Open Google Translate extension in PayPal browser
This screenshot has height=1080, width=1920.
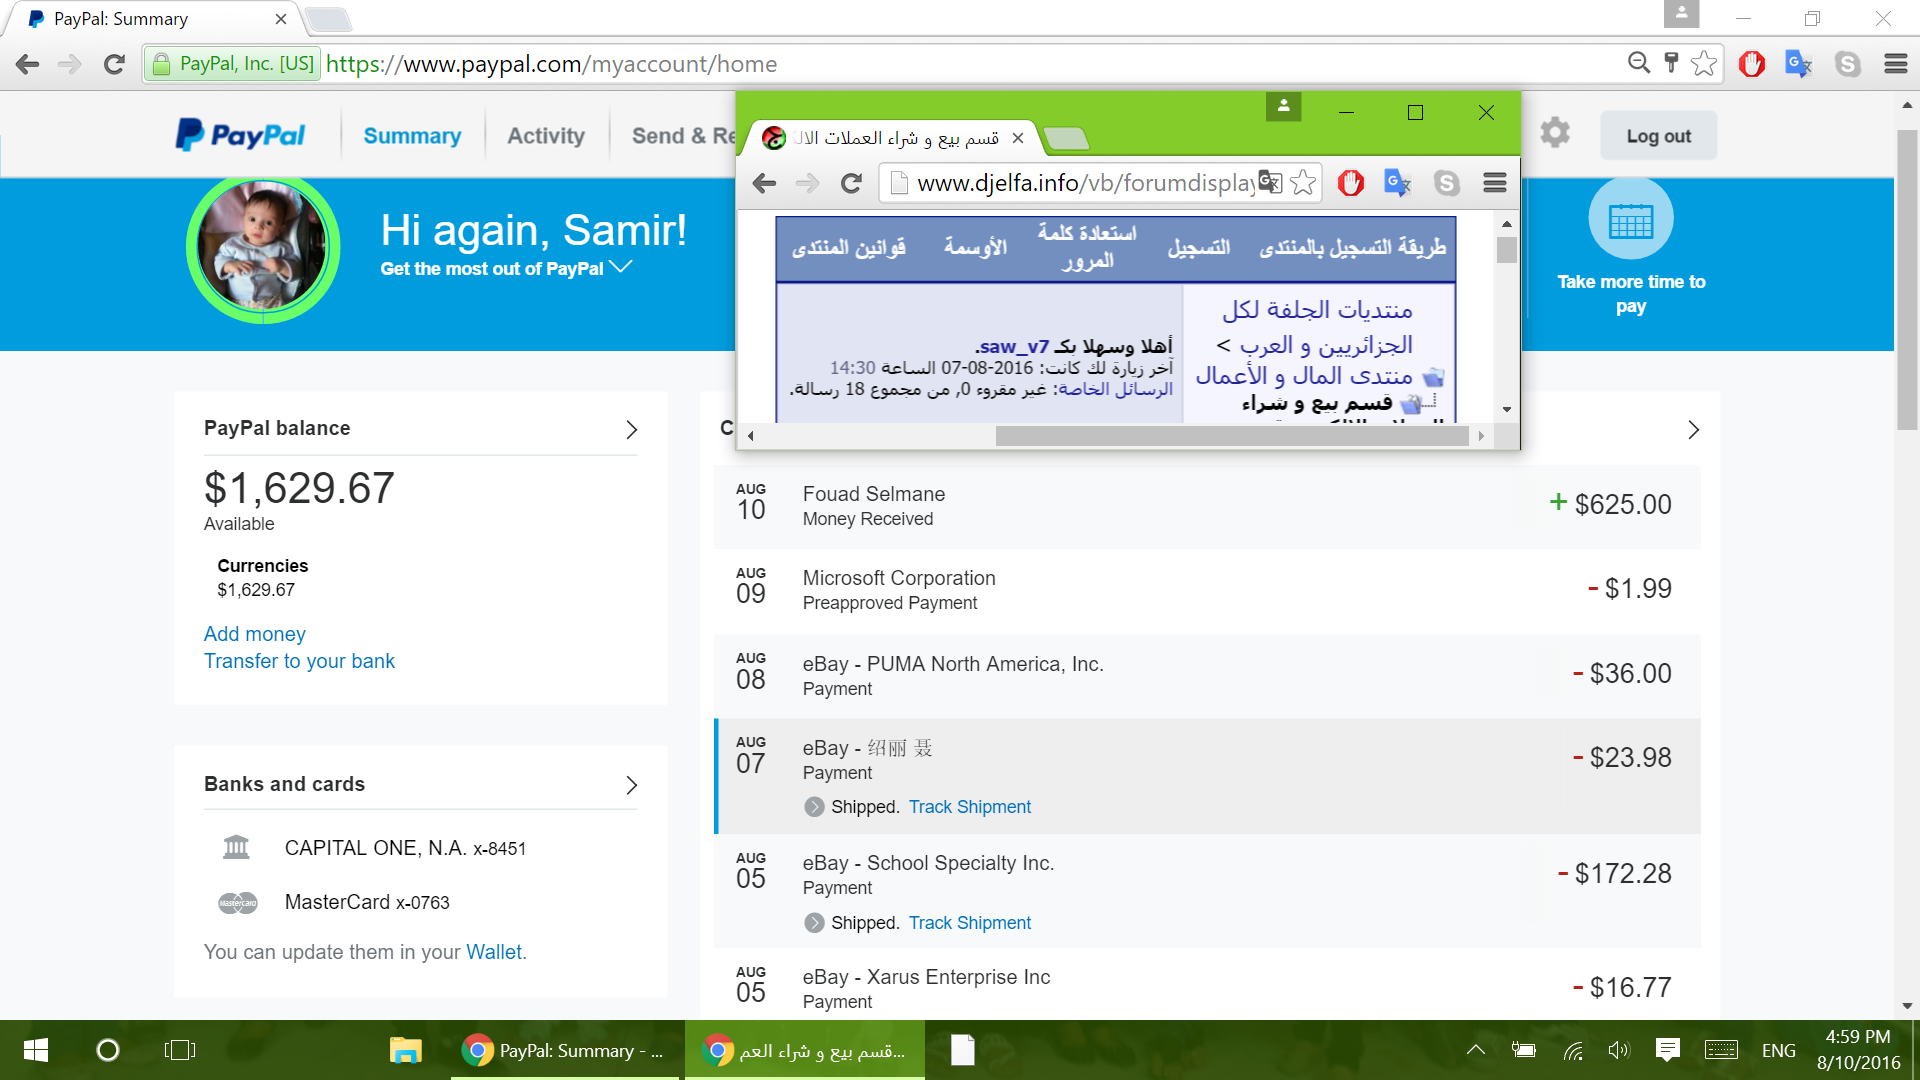coord(1798,64)
